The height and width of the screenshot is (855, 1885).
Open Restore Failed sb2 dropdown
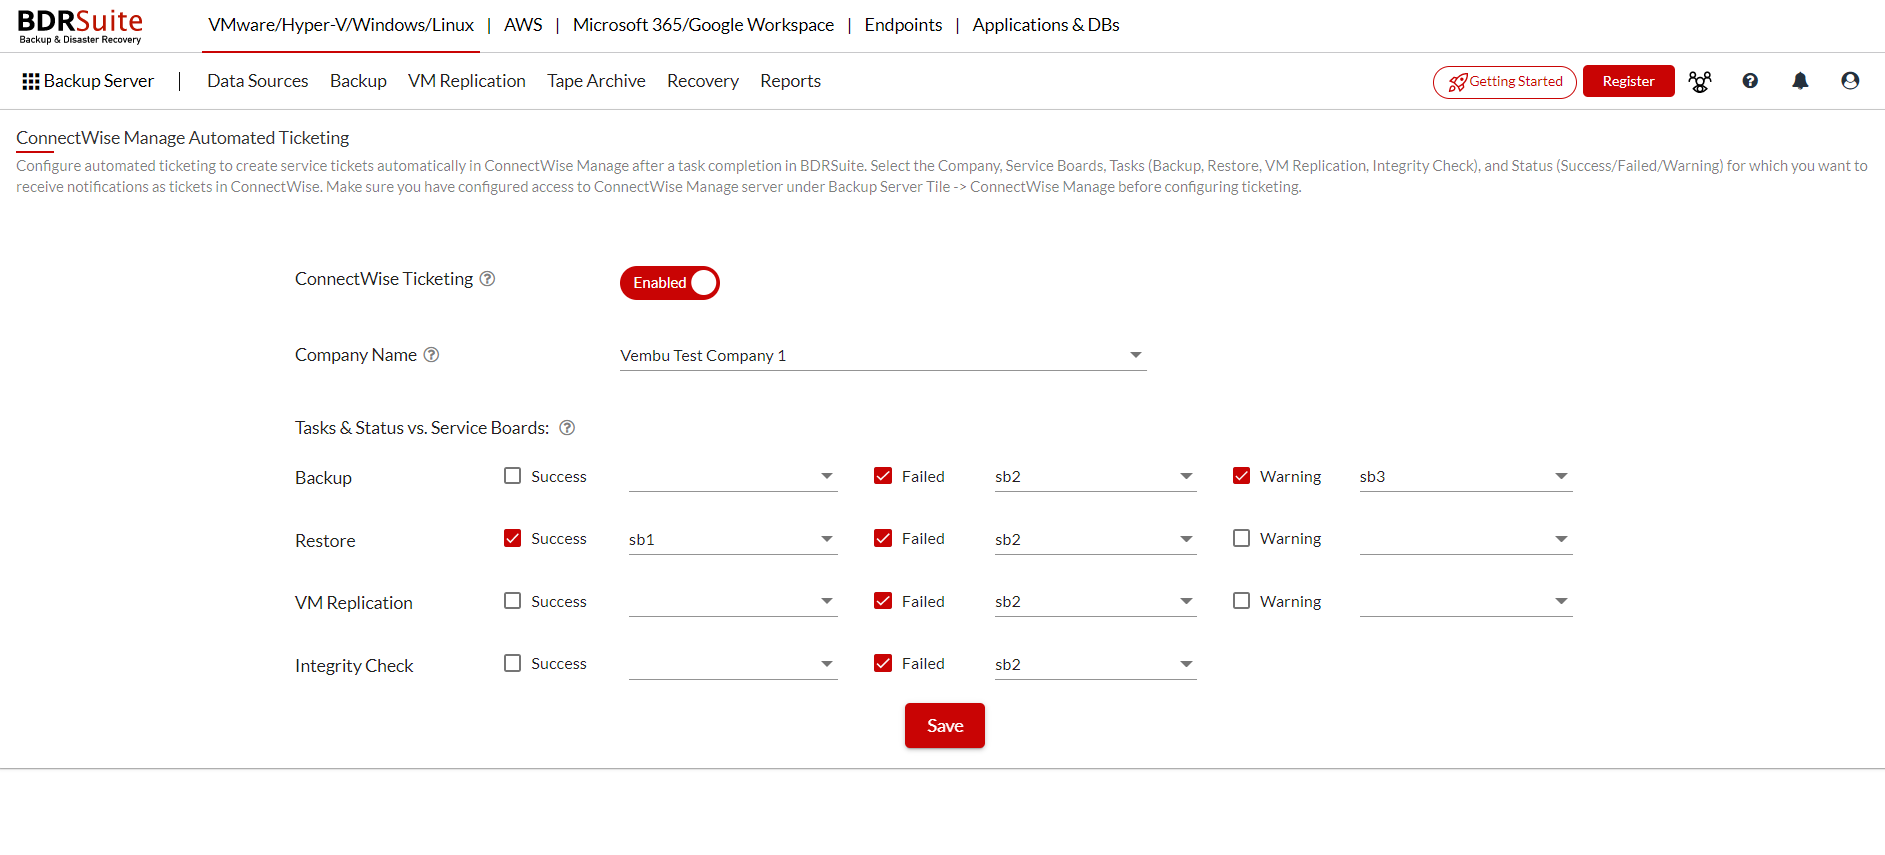(1096, 540)
